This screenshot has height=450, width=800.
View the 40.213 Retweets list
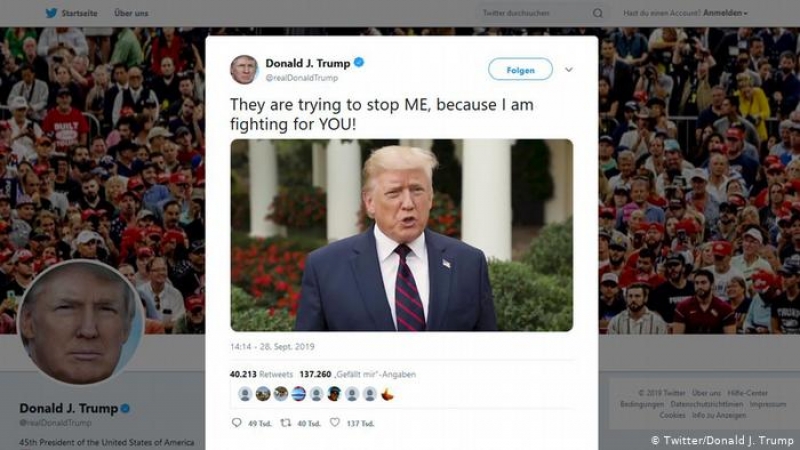coord(261,374)
